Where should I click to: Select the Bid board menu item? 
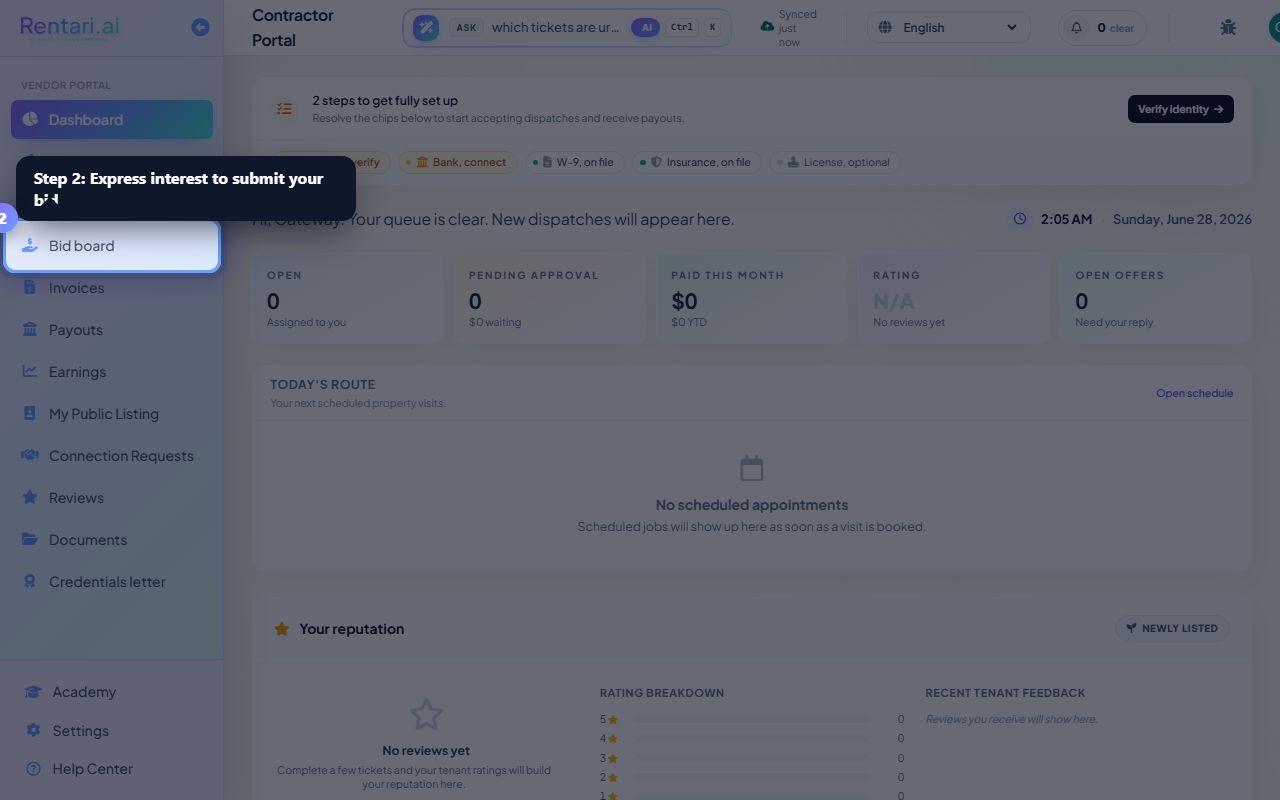tap(111, 246)
